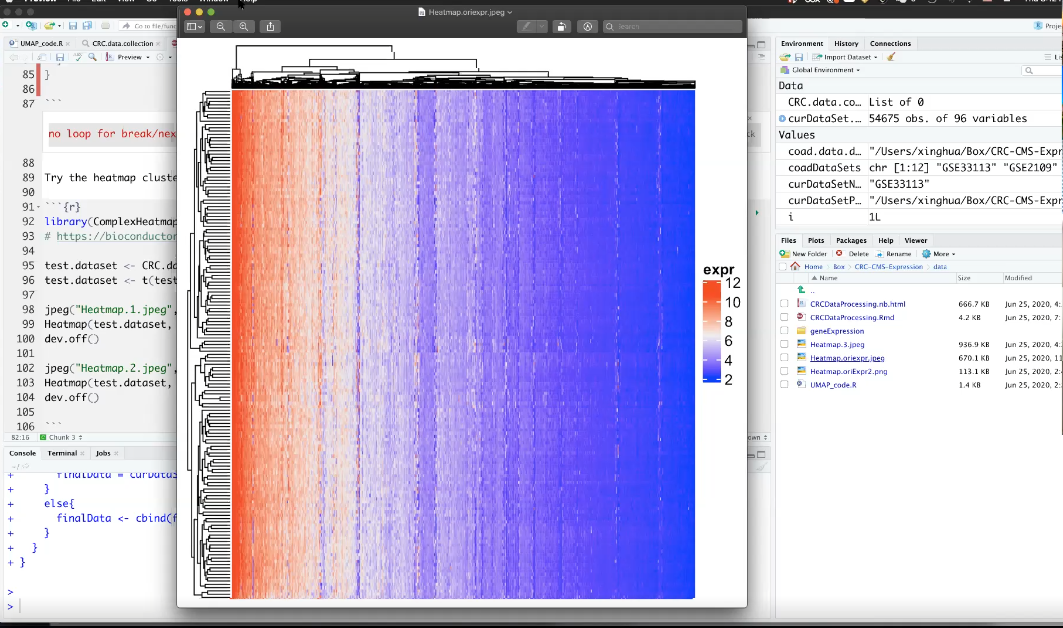The height and width of the screenshot is (628, 1063).
Task: Open the Packages tab
Action: [x=851, y=241]
